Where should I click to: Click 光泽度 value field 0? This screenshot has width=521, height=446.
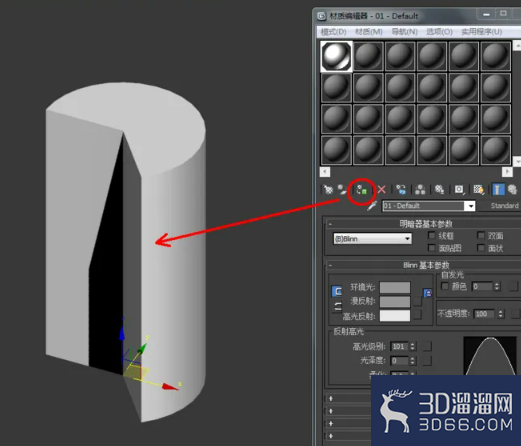point(400,361)
